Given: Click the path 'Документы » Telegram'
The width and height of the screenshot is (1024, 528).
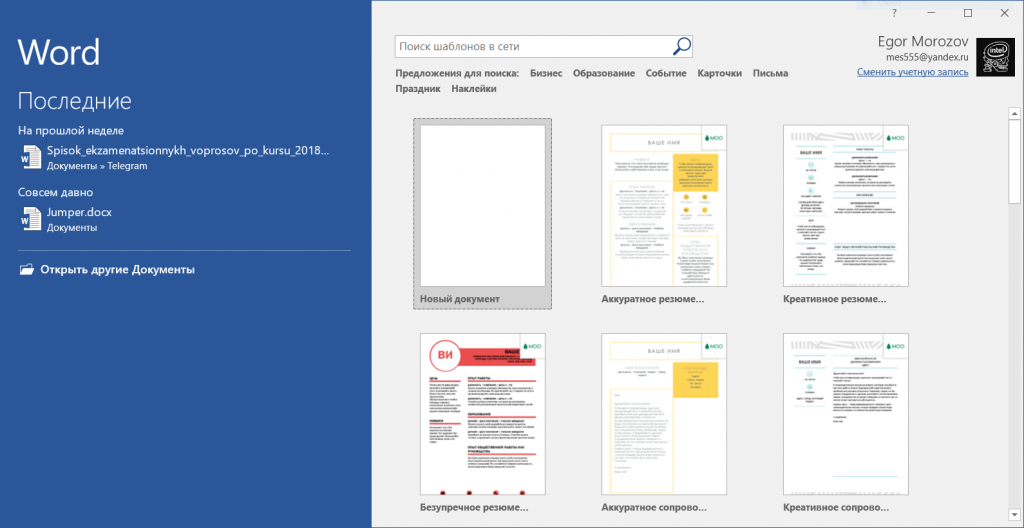Looking at the screenshot, I should click(97, 166).
